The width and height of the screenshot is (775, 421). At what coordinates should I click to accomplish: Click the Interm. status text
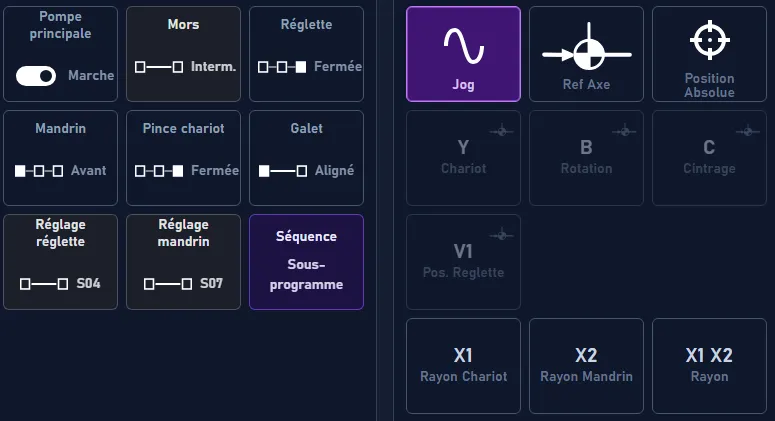click(x=214, y=67)
